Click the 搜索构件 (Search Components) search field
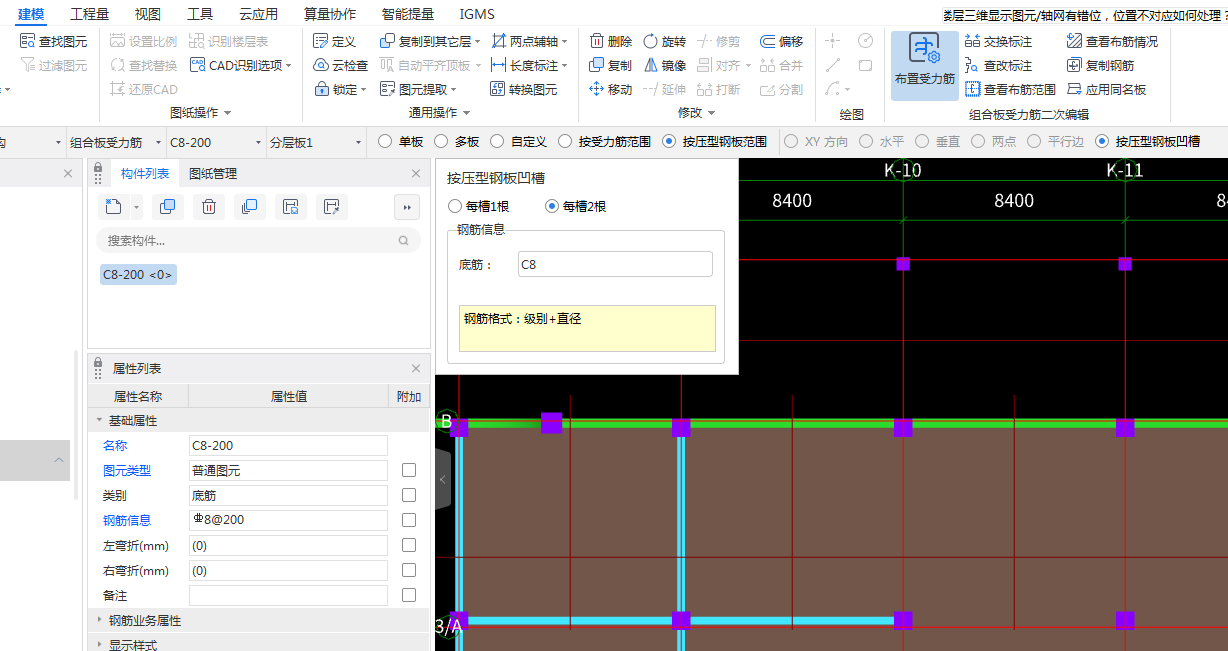This screenshot has height=651, width=1228. click(x=258, y=240)
